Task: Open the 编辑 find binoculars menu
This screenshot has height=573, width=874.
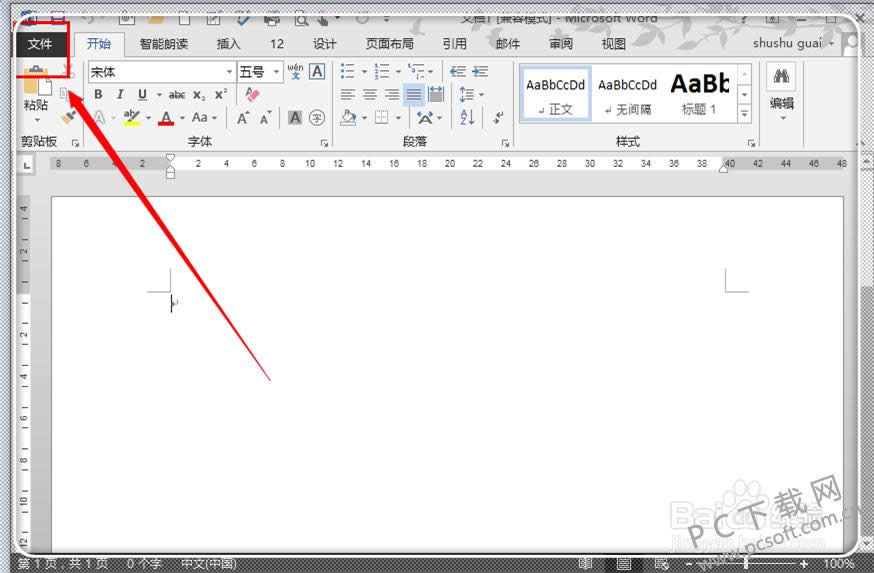Action: [x=781, y=92]
